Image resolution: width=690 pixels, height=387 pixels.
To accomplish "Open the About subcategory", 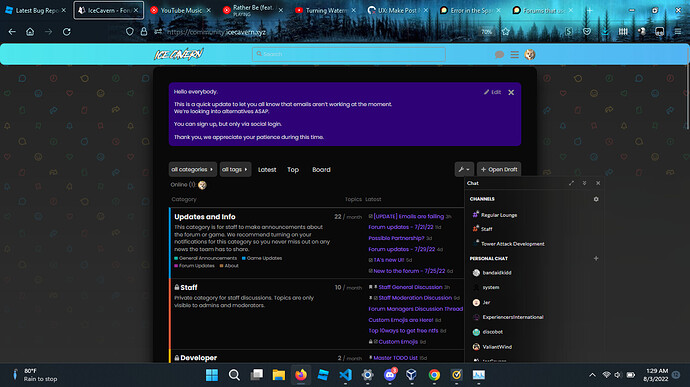I will [x=231, y=266].
